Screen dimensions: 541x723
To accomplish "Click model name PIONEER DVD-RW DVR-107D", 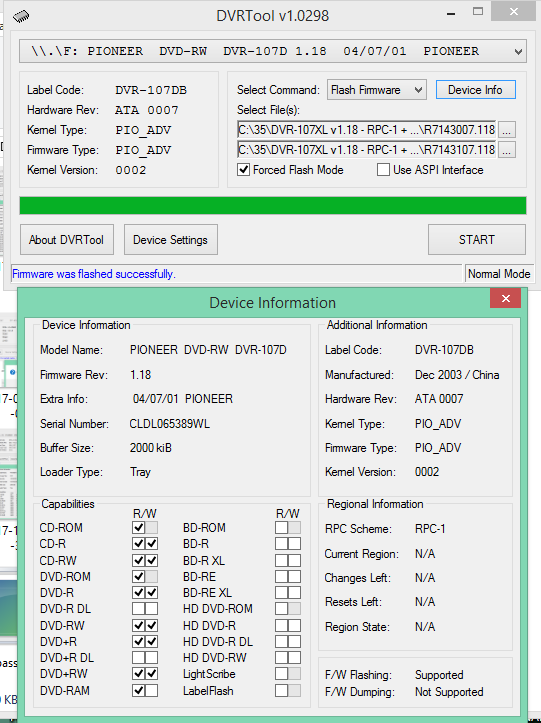I will pyautogui.click(x=208, y=350).
